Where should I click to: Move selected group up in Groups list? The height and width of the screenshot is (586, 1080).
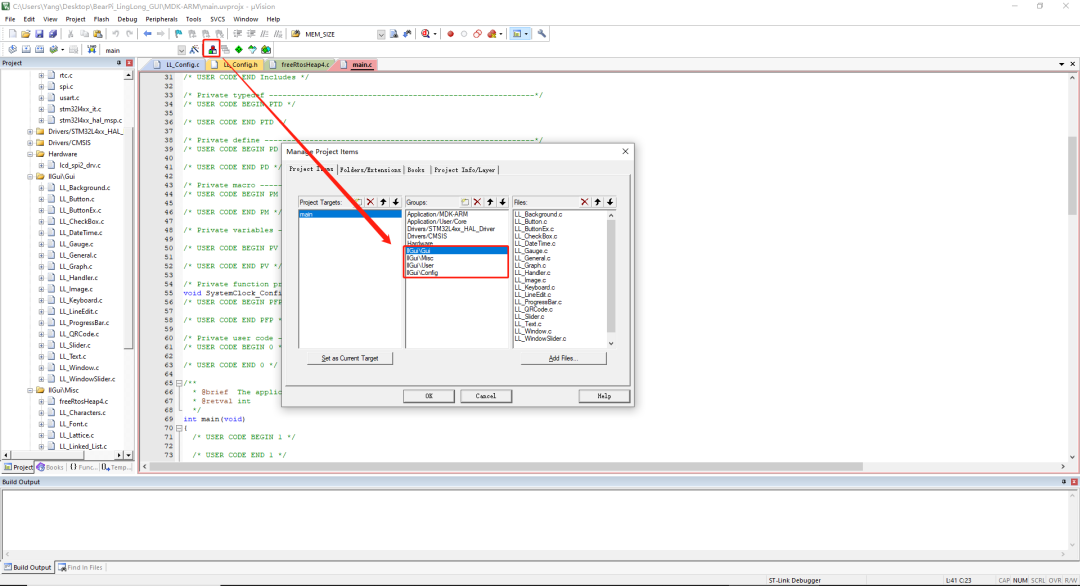point(491,202)
